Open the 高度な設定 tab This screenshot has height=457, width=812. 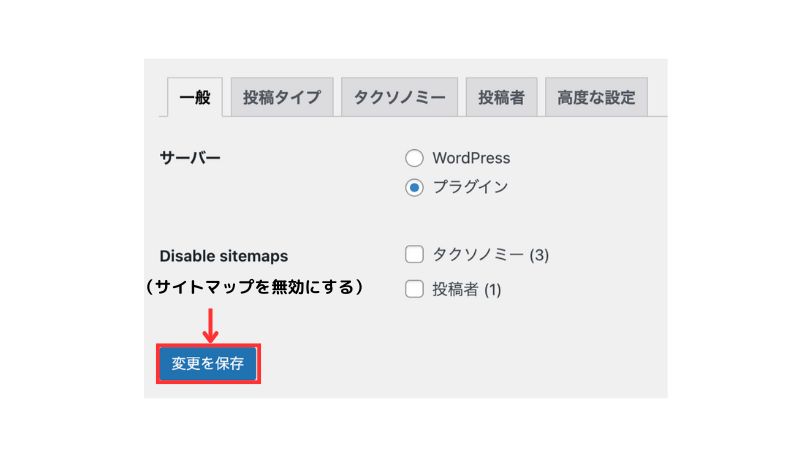596,98
